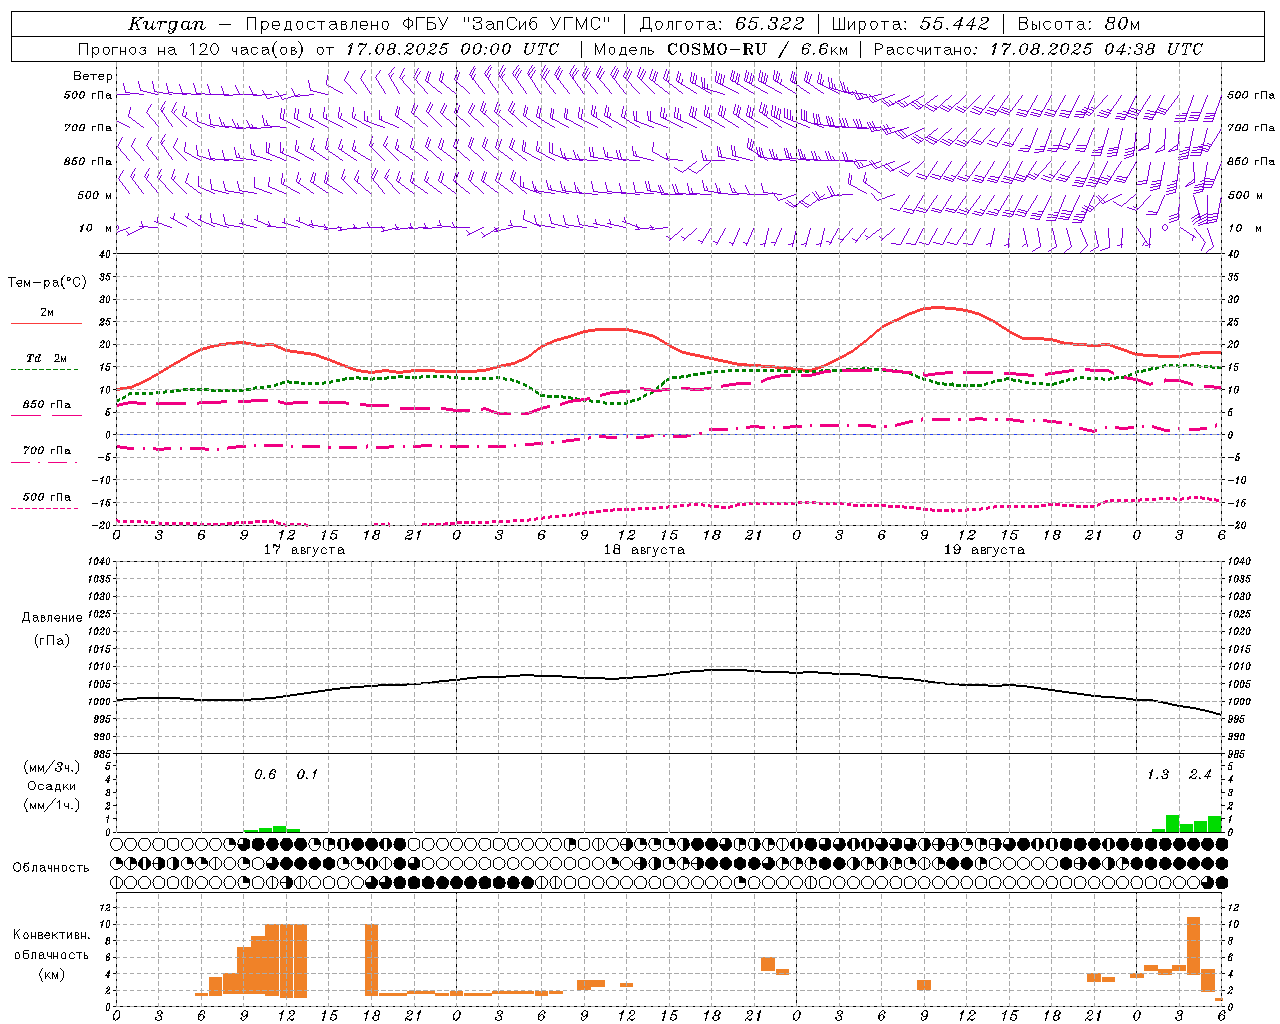
Task: Select the Облачность cloud cover label
Action: pos(51,868)
